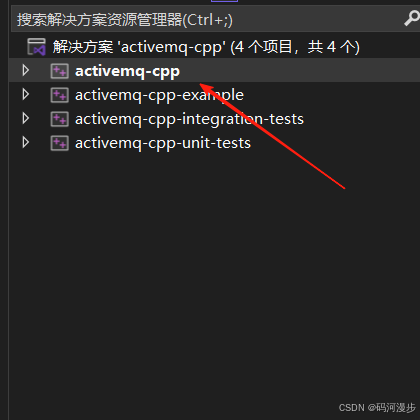Focus the solution explorer search box
The height and width of the screenshot is (420, 420).
pos(215,20)
